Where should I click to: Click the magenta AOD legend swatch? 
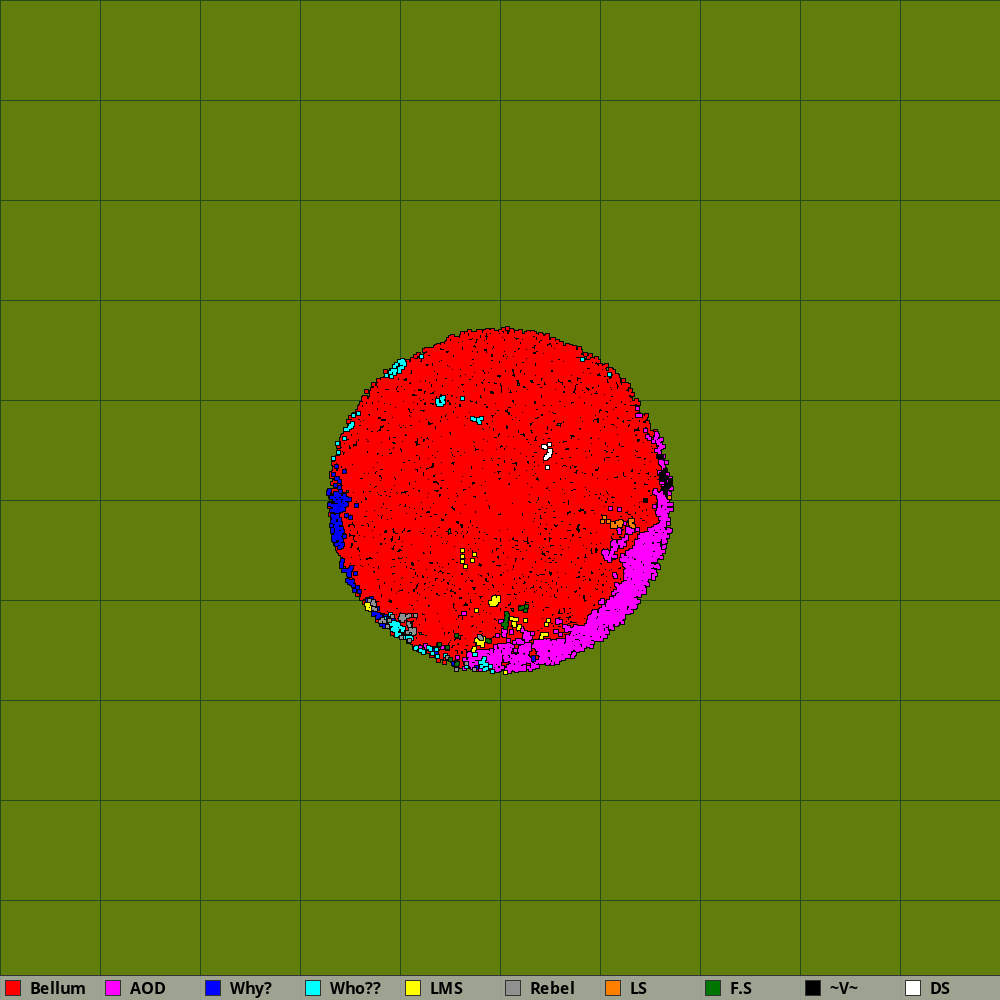[x=113, y=988]
